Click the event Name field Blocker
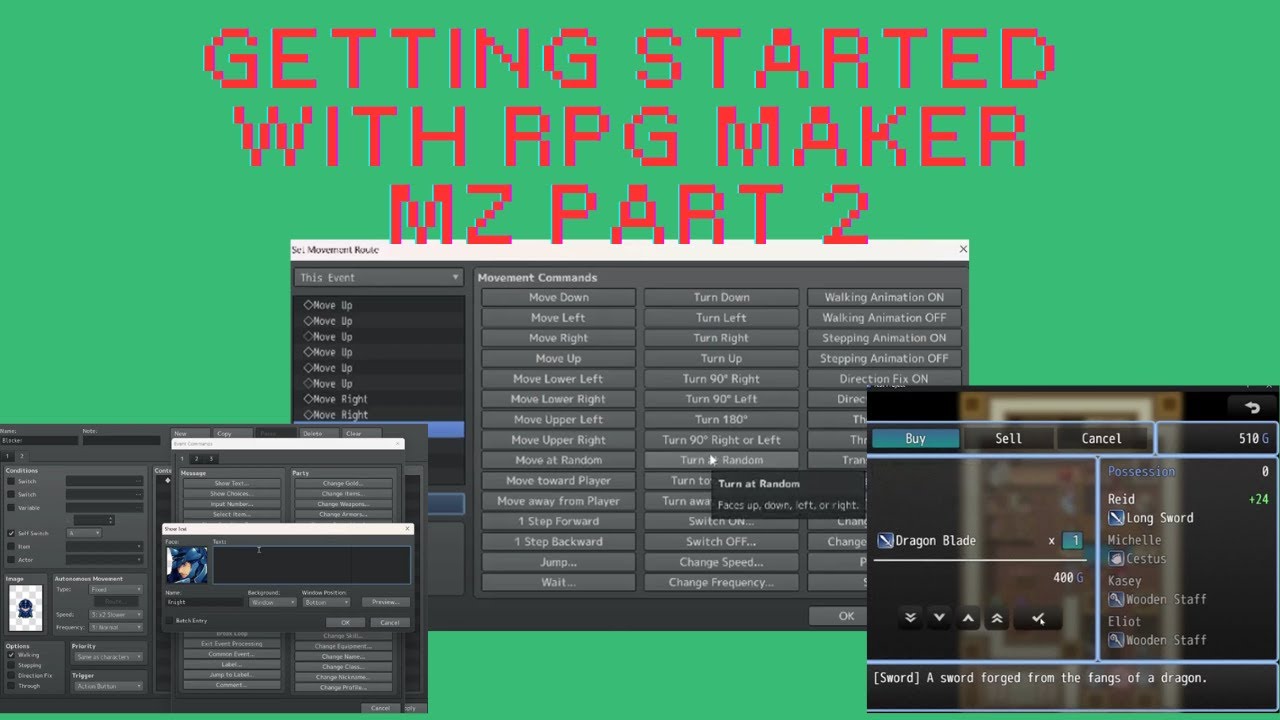 39,440
